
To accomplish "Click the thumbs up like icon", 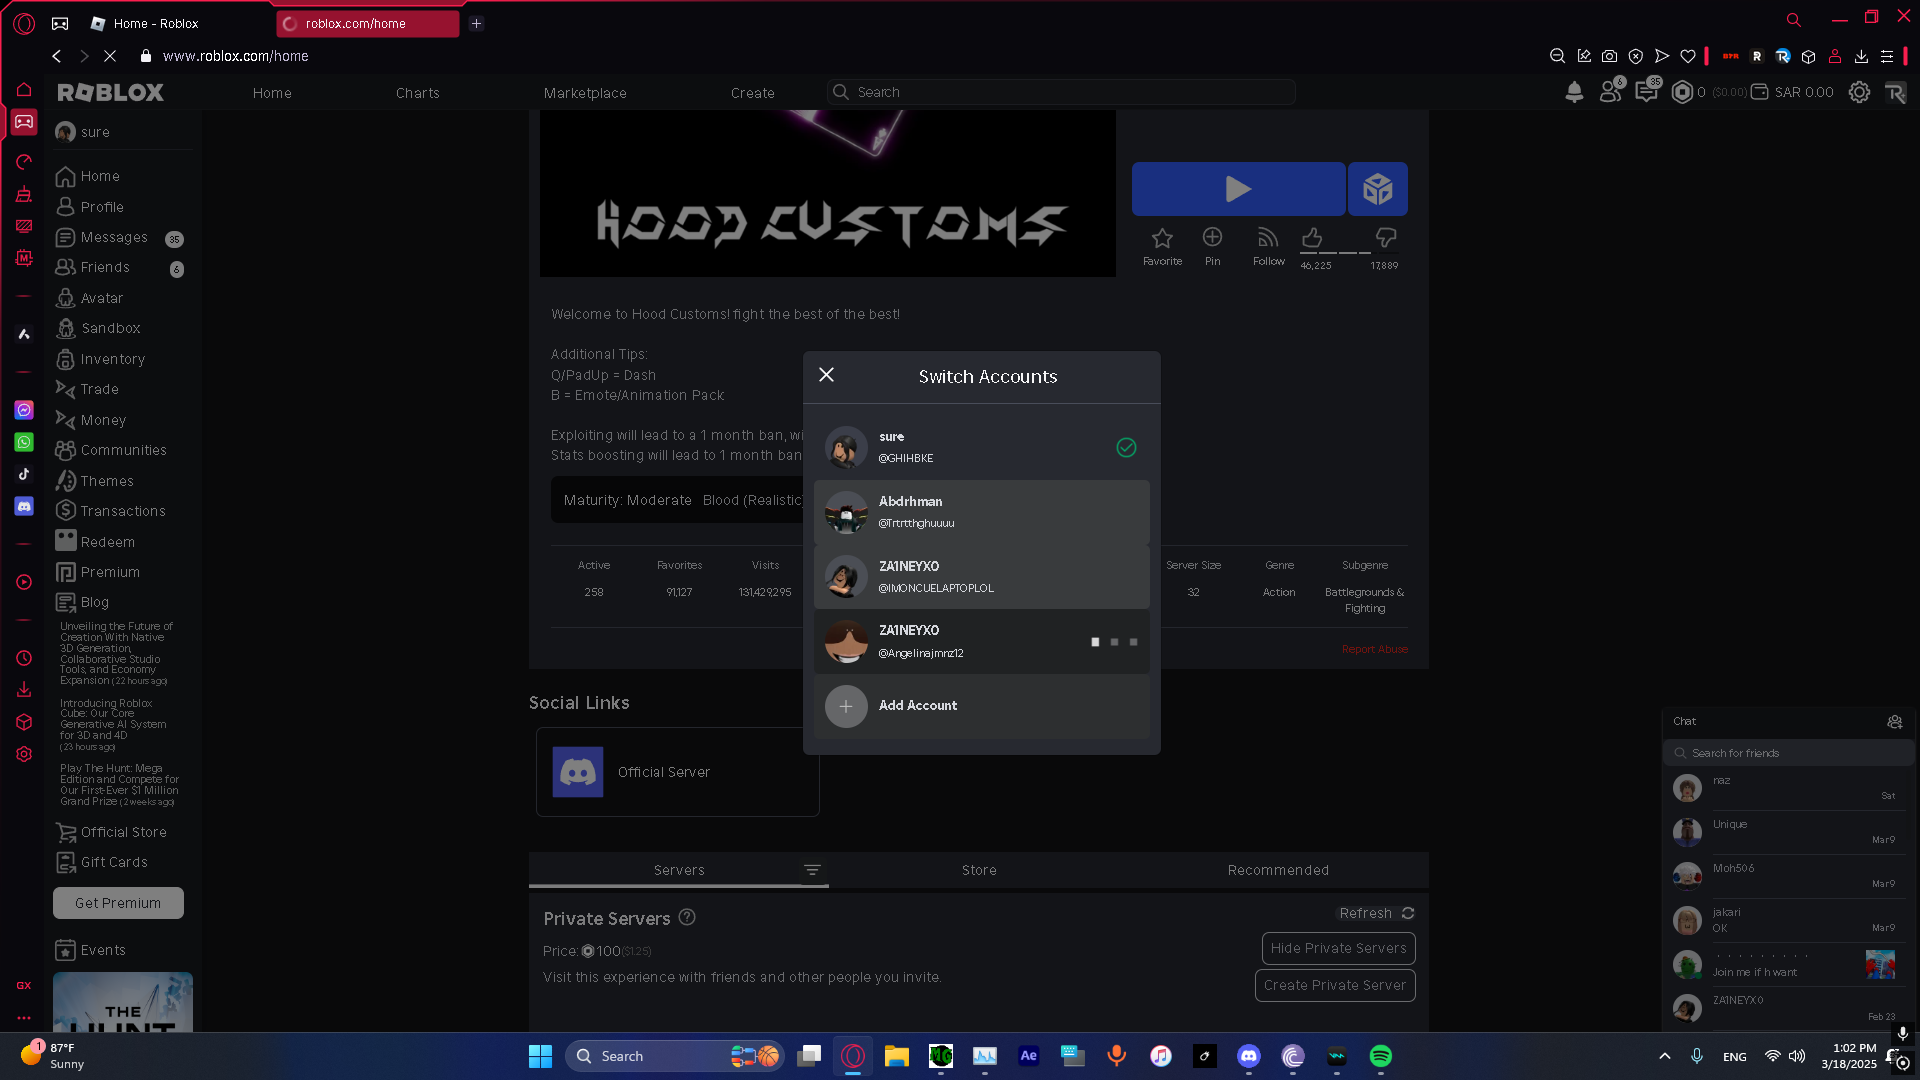I will click(x=1312, y=237).
